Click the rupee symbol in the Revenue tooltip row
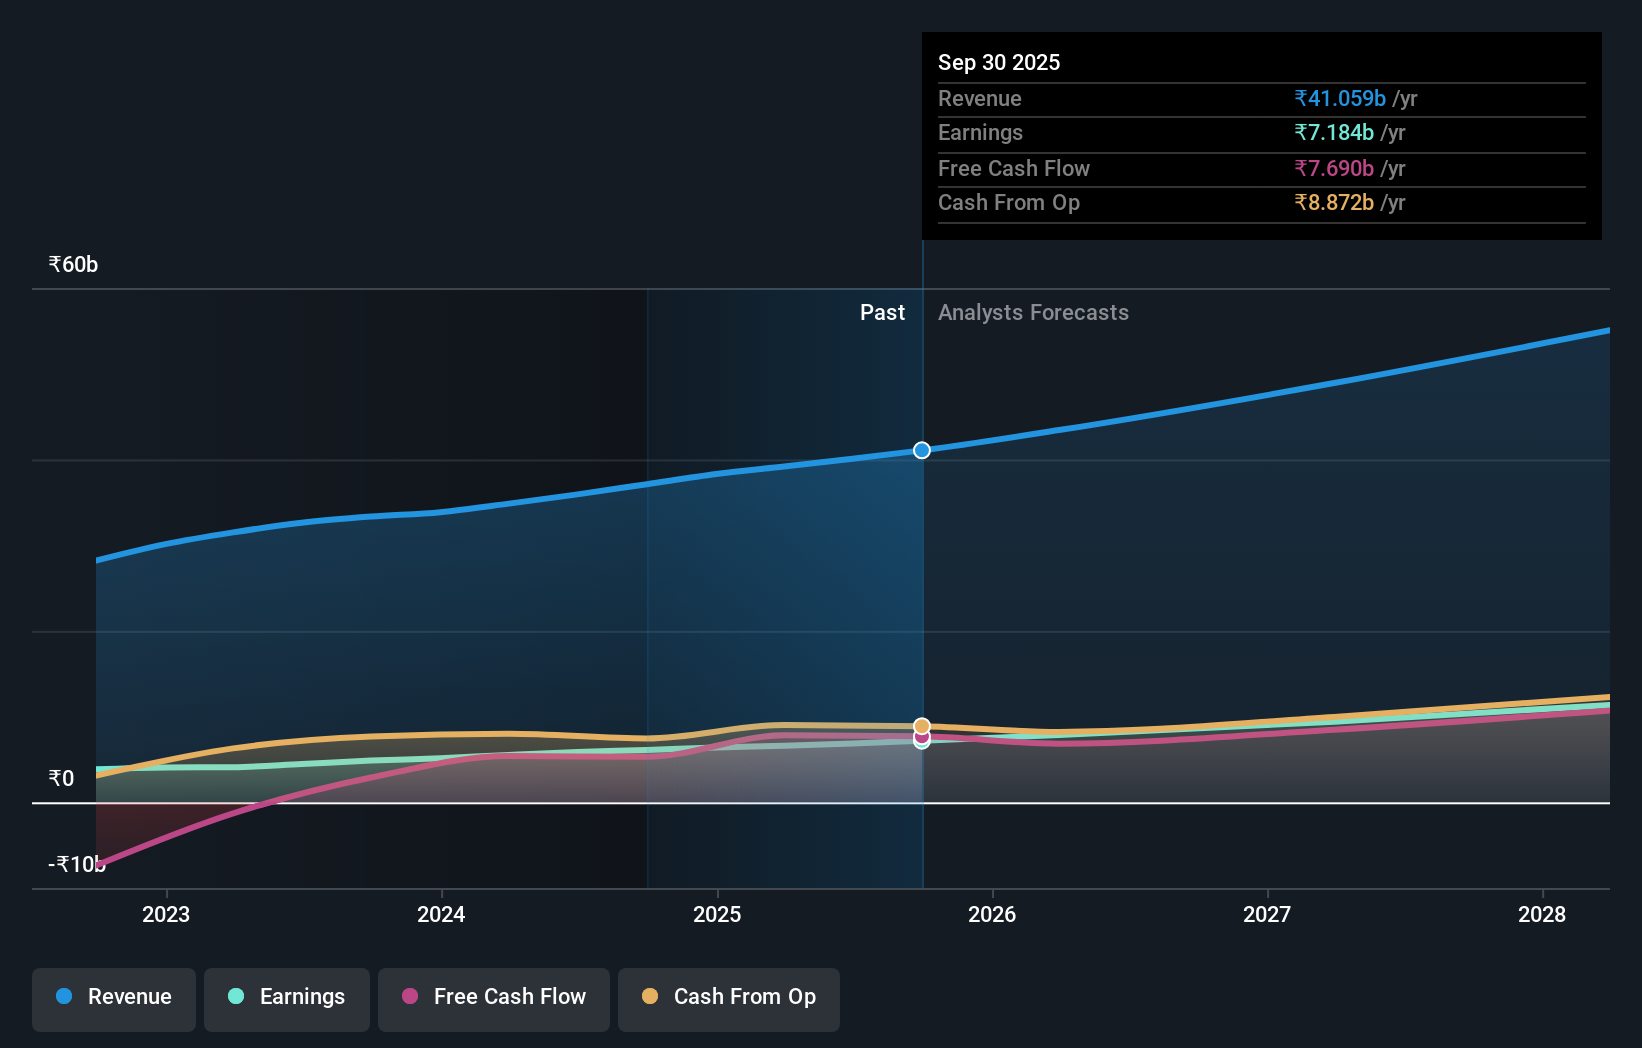This screenshot has height=1048, width=1642. click(1302, 98)
